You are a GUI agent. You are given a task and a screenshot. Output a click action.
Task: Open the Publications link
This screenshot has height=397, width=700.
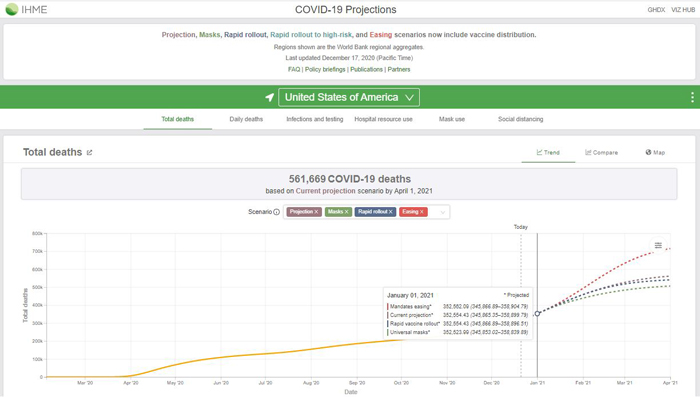pos(367,69)
